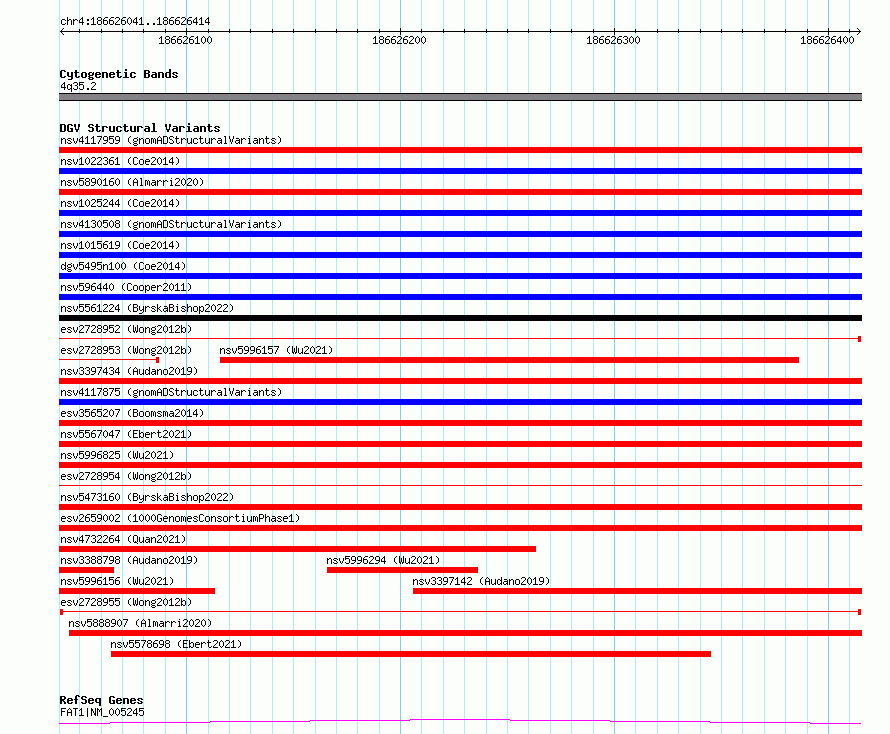Image resolution: width=890 pixels, height=734 pixels.
Task: Click the gray 4q35.2 cytogenetic band bar
Action: (x=460, y=97)
